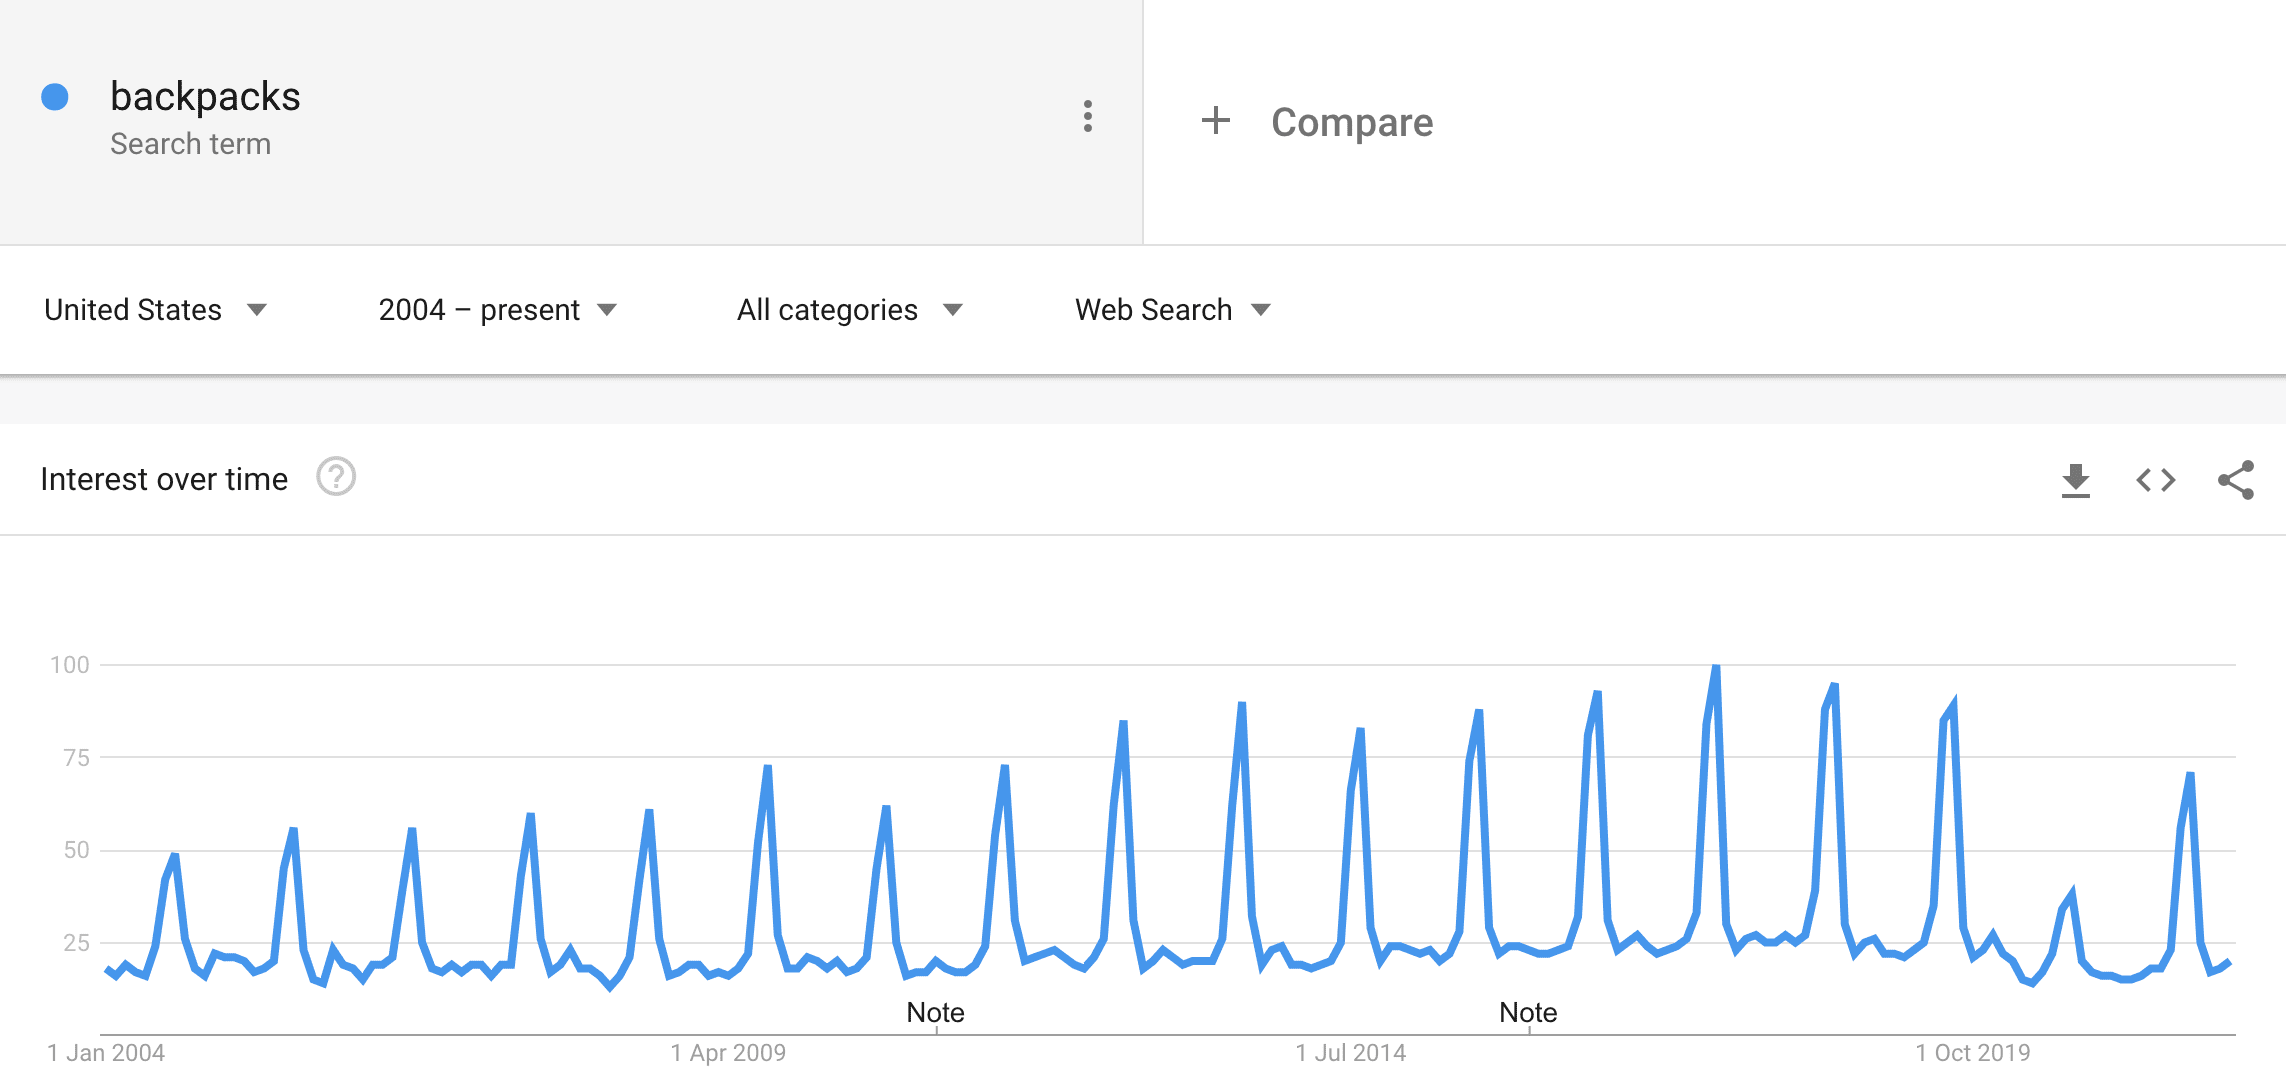Click the plus icon beside Compare
The image size is (2286, 1088).
[1215, 121]
